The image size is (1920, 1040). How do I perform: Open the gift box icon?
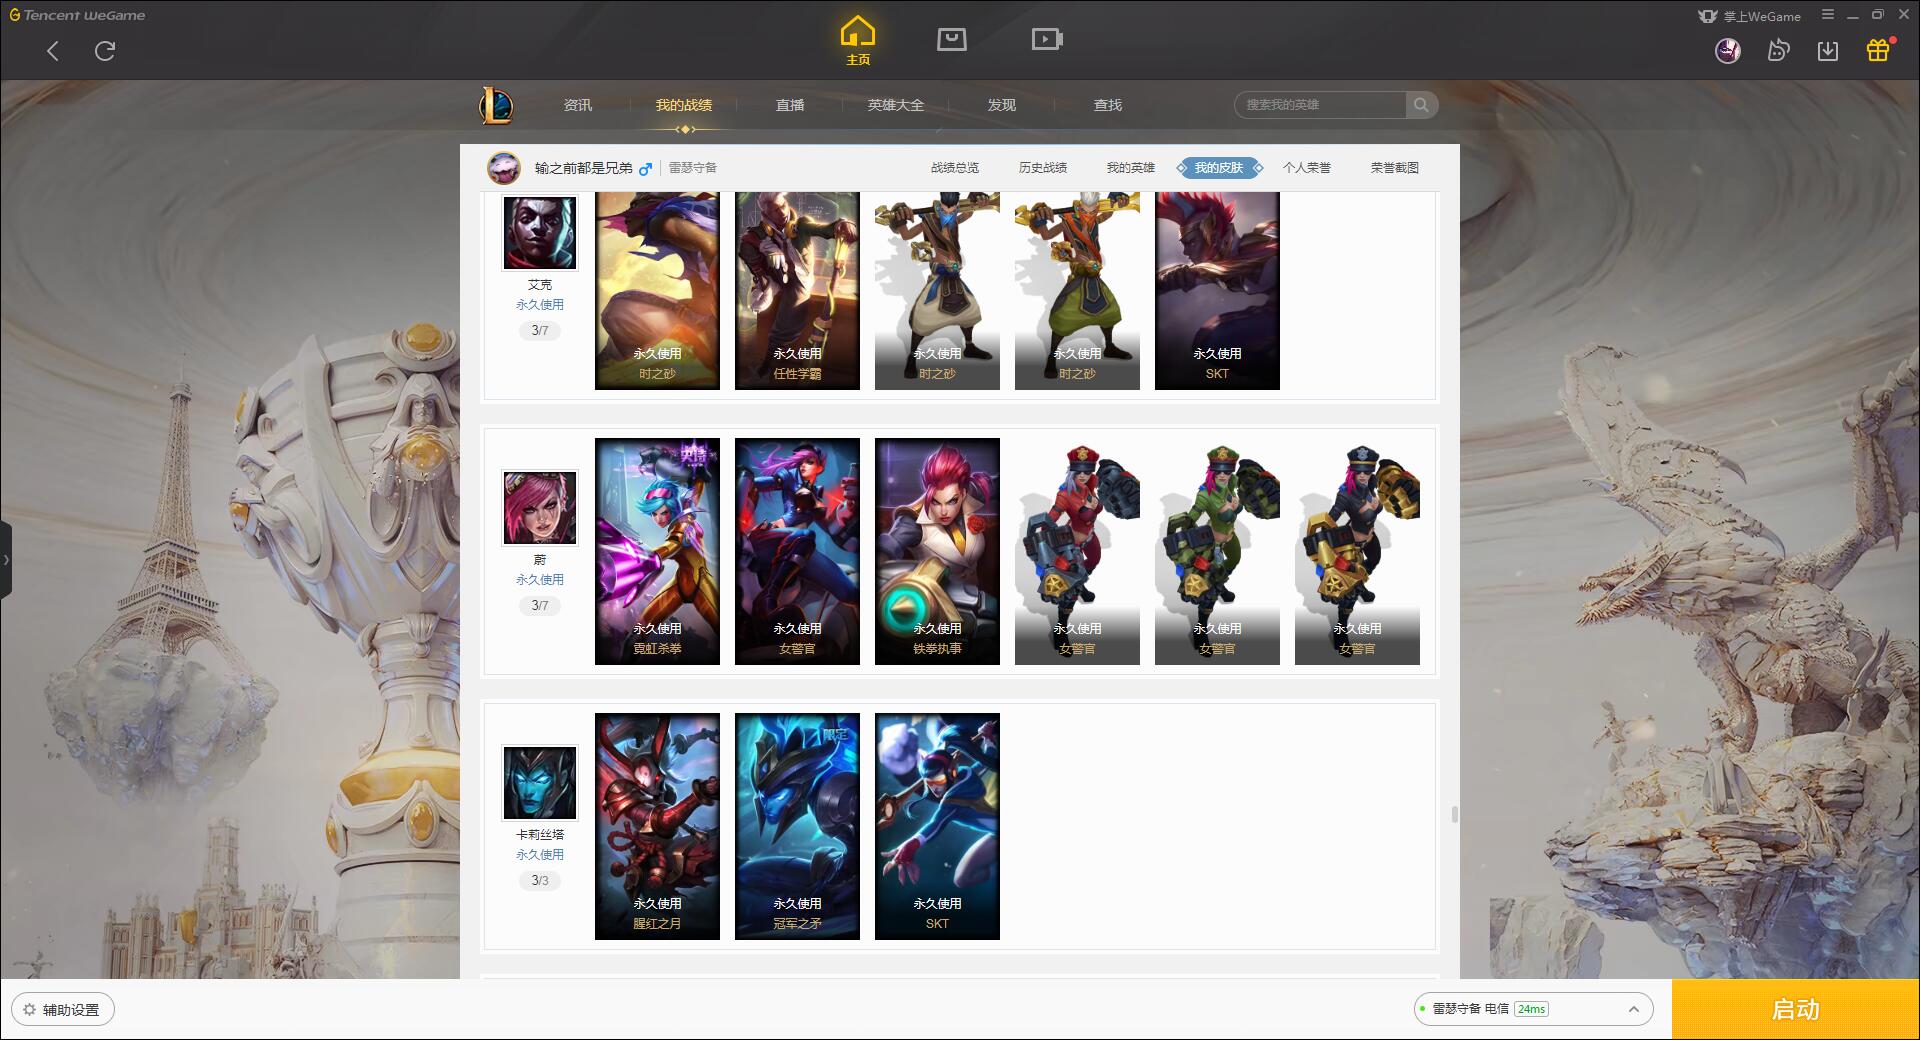[x=1878, y=50]
